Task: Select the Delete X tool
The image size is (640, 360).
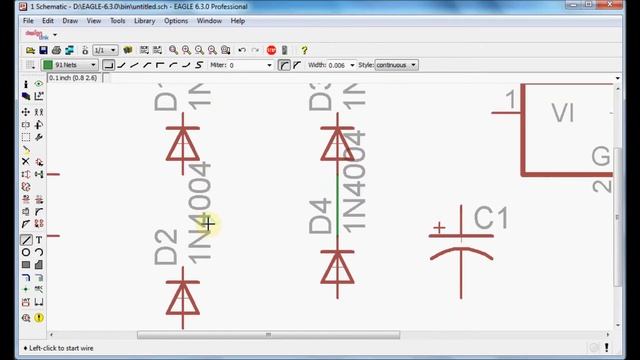Action: point(26,162)
